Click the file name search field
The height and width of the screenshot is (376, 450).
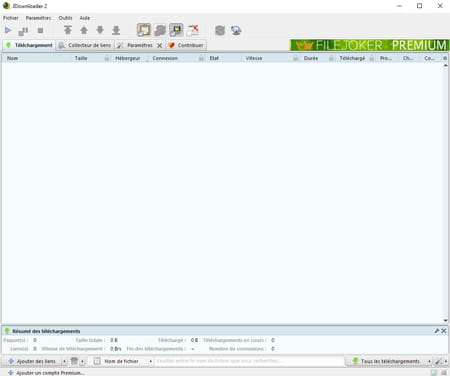pos(249,361)
